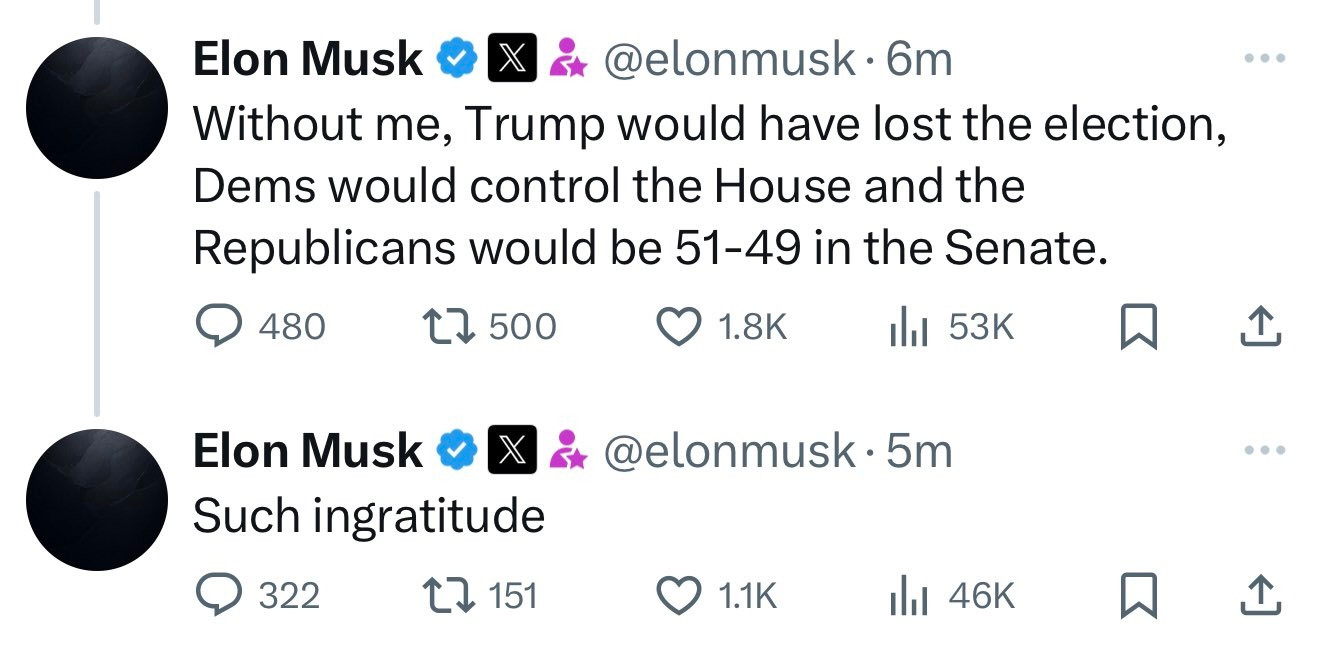Select the X affiliation badge on first tweet
Screen dimensions: 1319x648
[513, 59]
